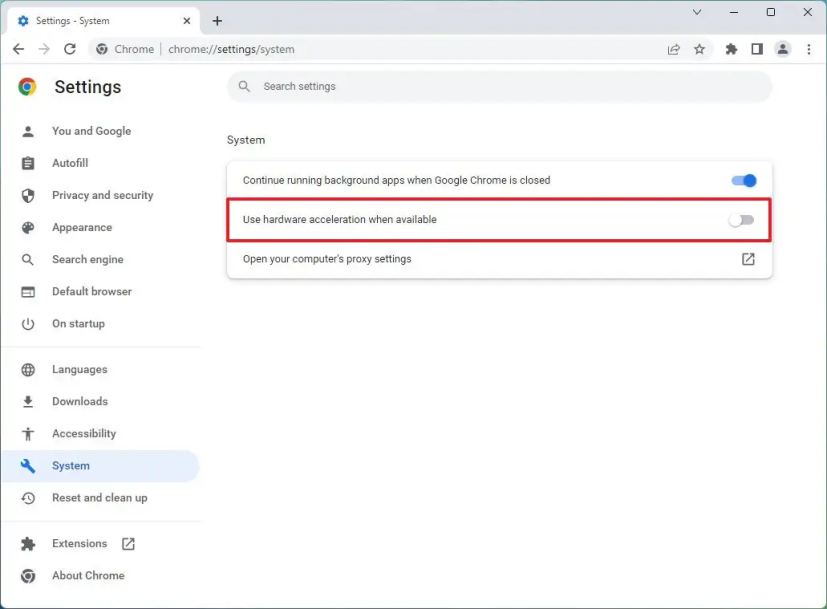Click the shield icon beside Privacy and security
The width and height of the screenshot is (827, 609).
point(28,196)
